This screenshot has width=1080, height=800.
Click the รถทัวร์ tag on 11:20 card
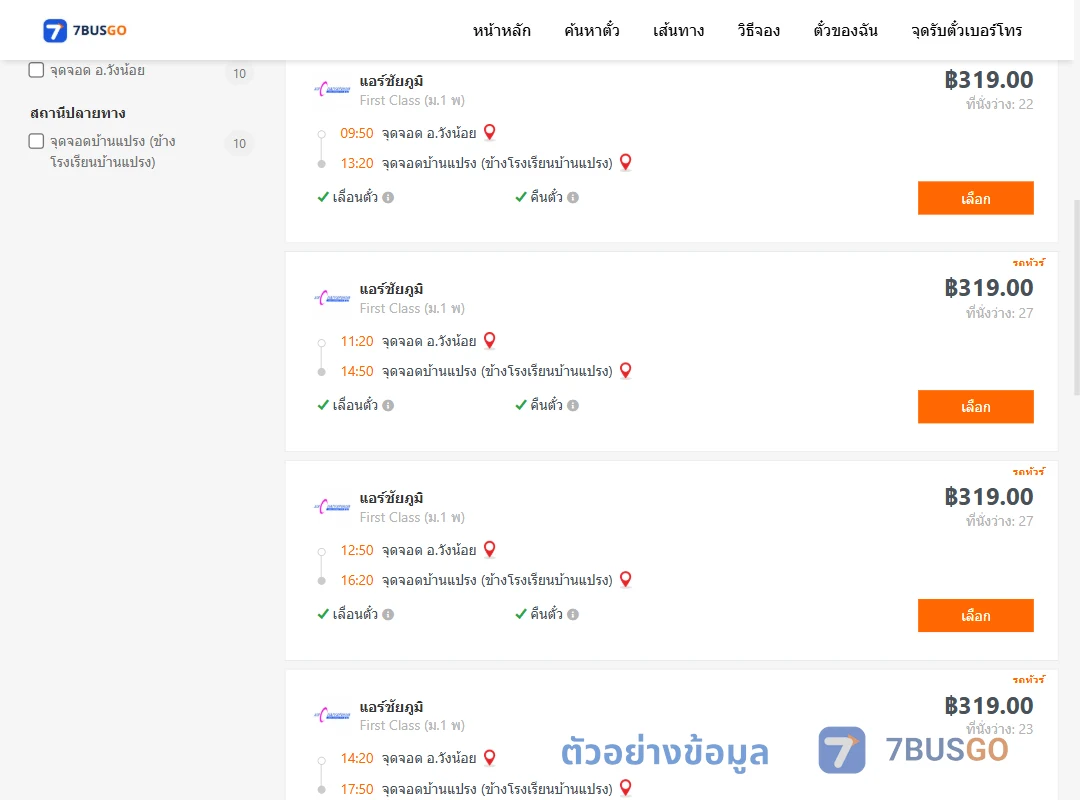[x=1029, y=263]
